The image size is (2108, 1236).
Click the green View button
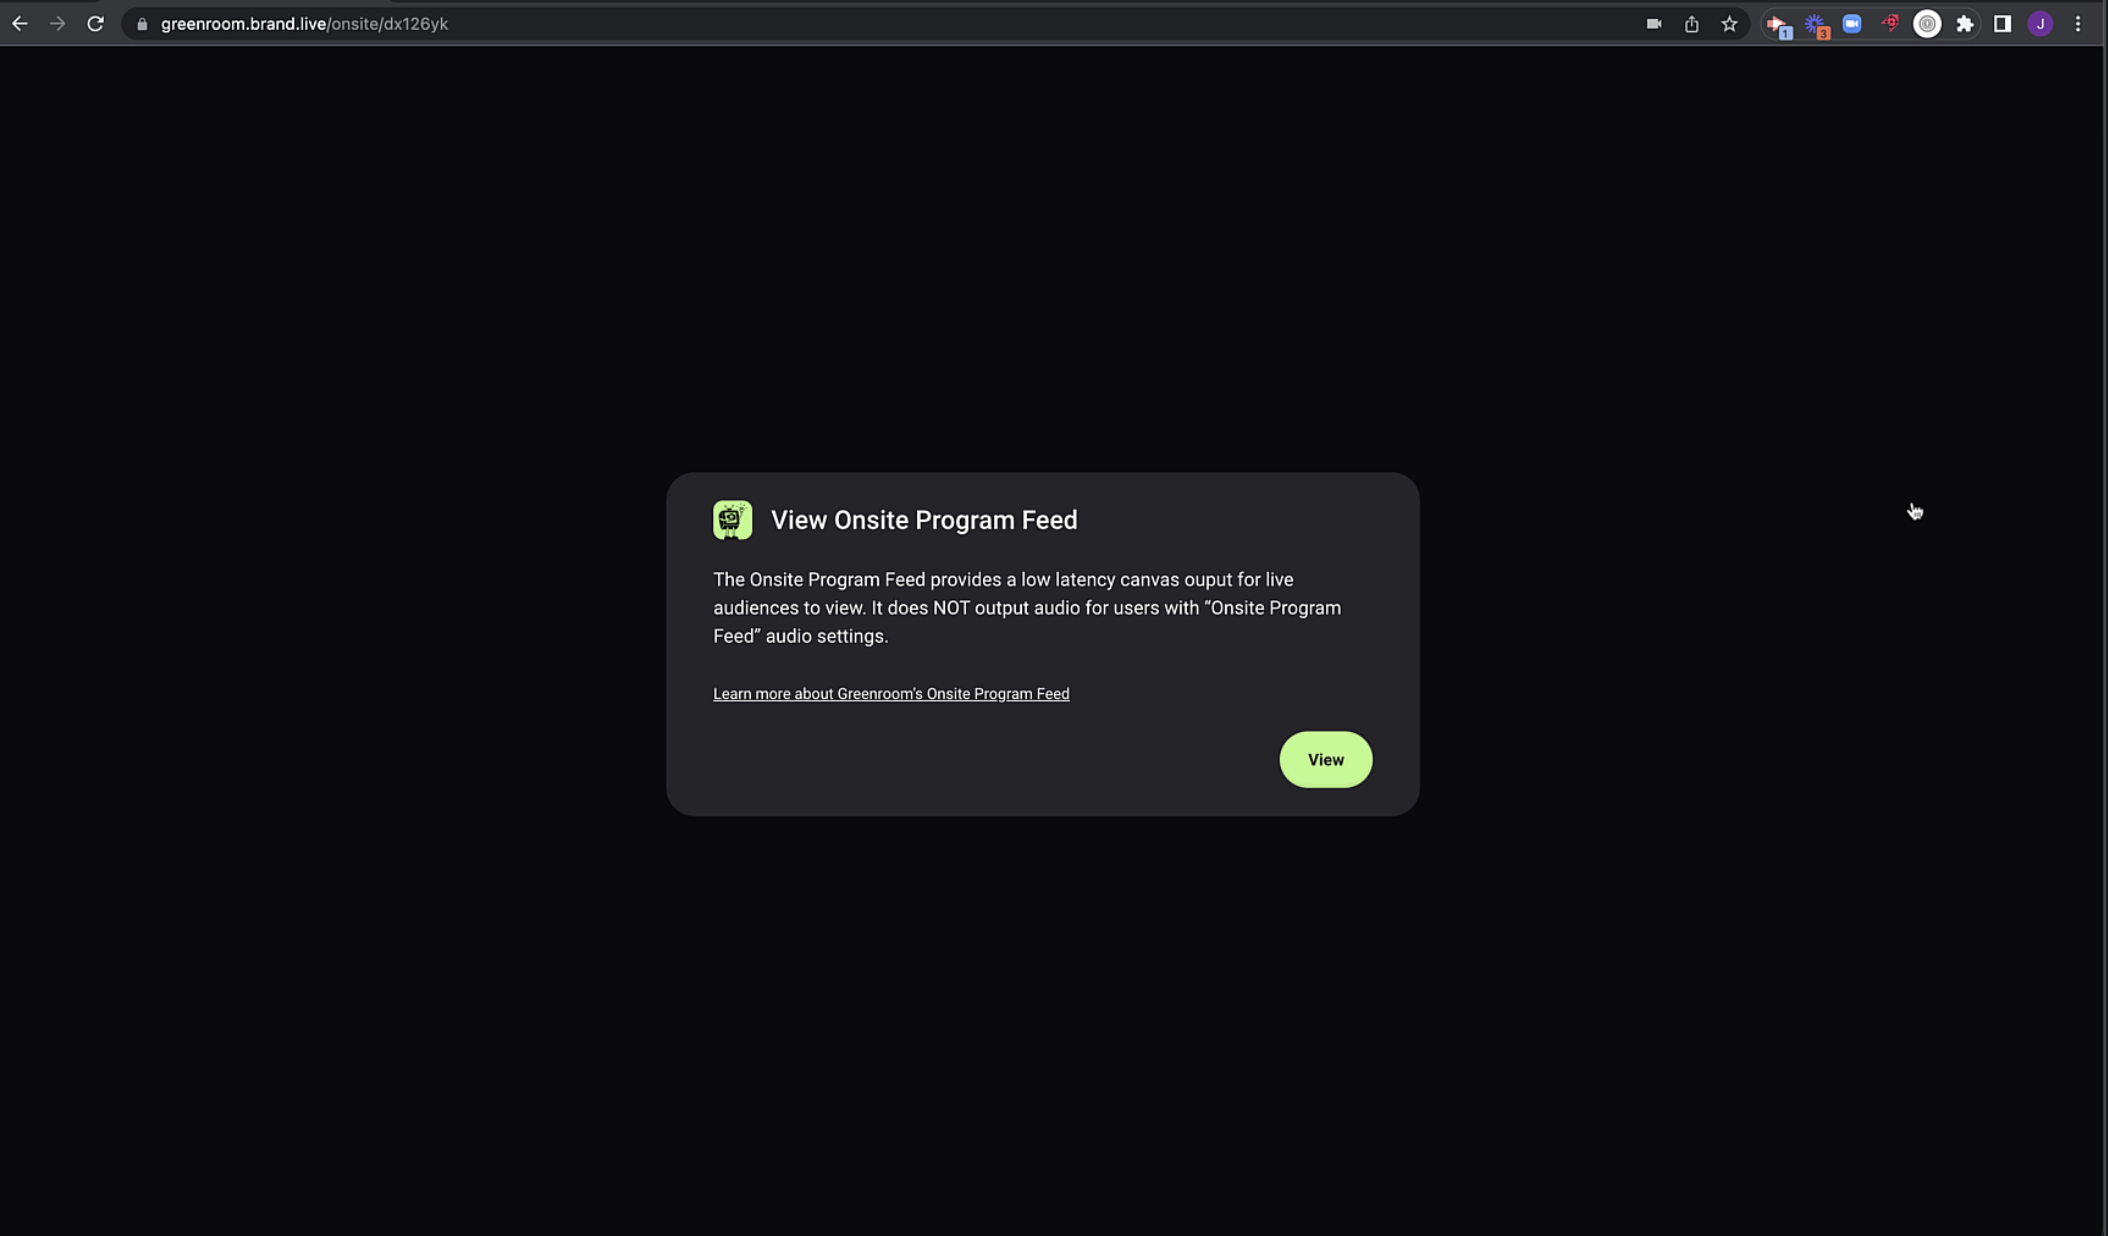[1325, 759]
